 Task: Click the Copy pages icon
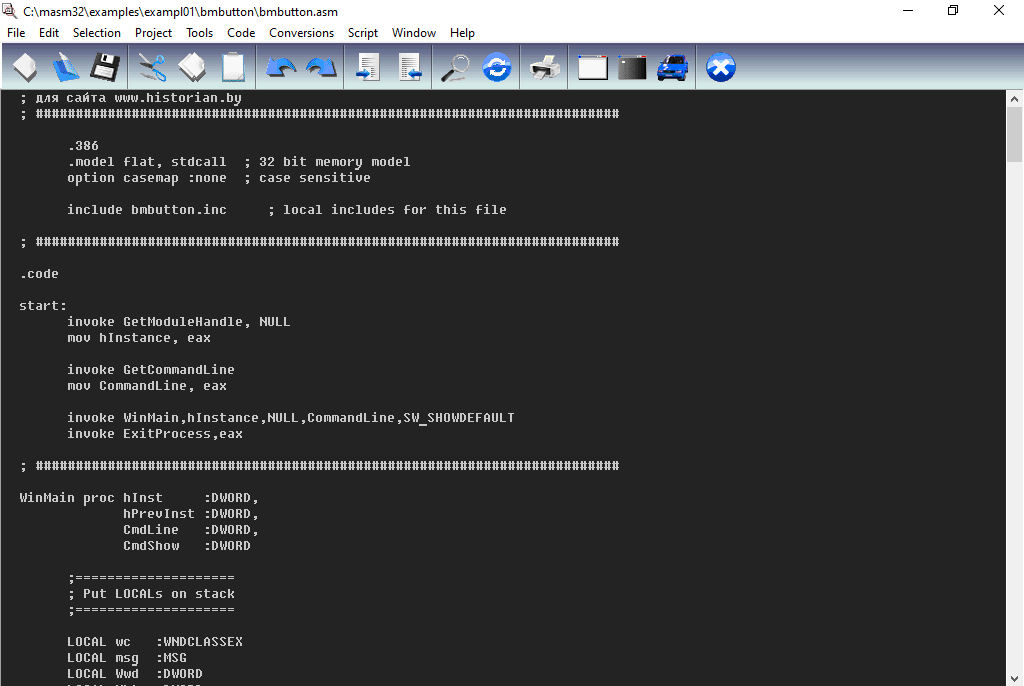point(192,68)
